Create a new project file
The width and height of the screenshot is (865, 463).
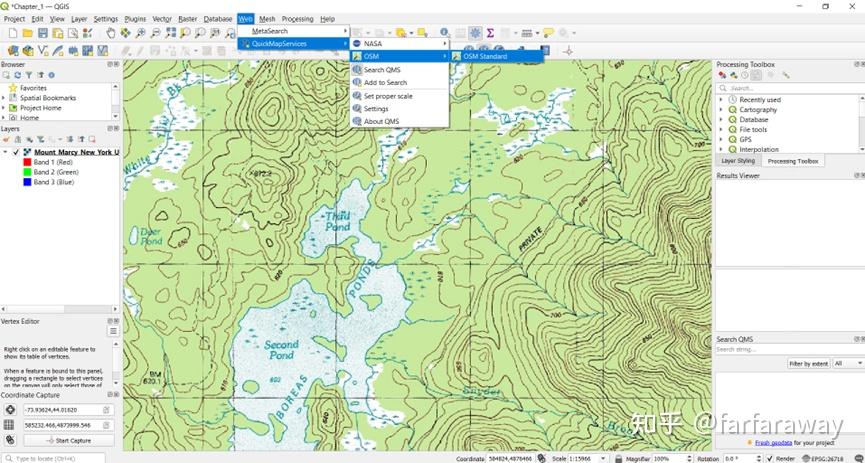point(13,33)
